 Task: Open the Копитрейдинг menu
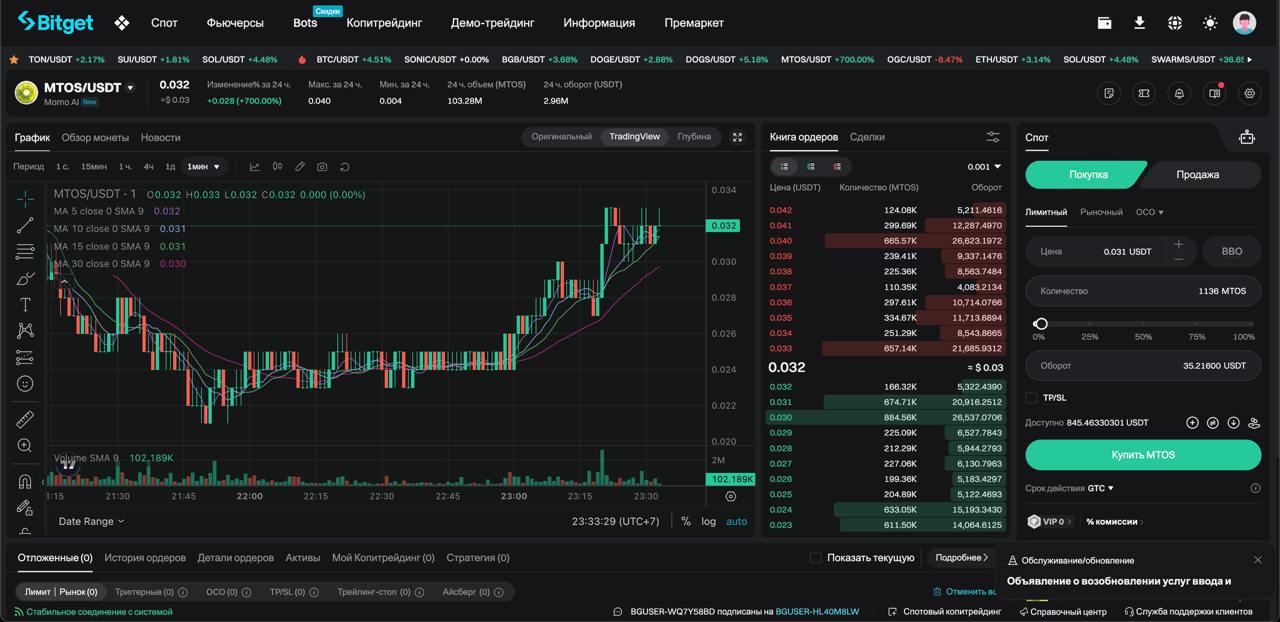[x=384, y=22]
